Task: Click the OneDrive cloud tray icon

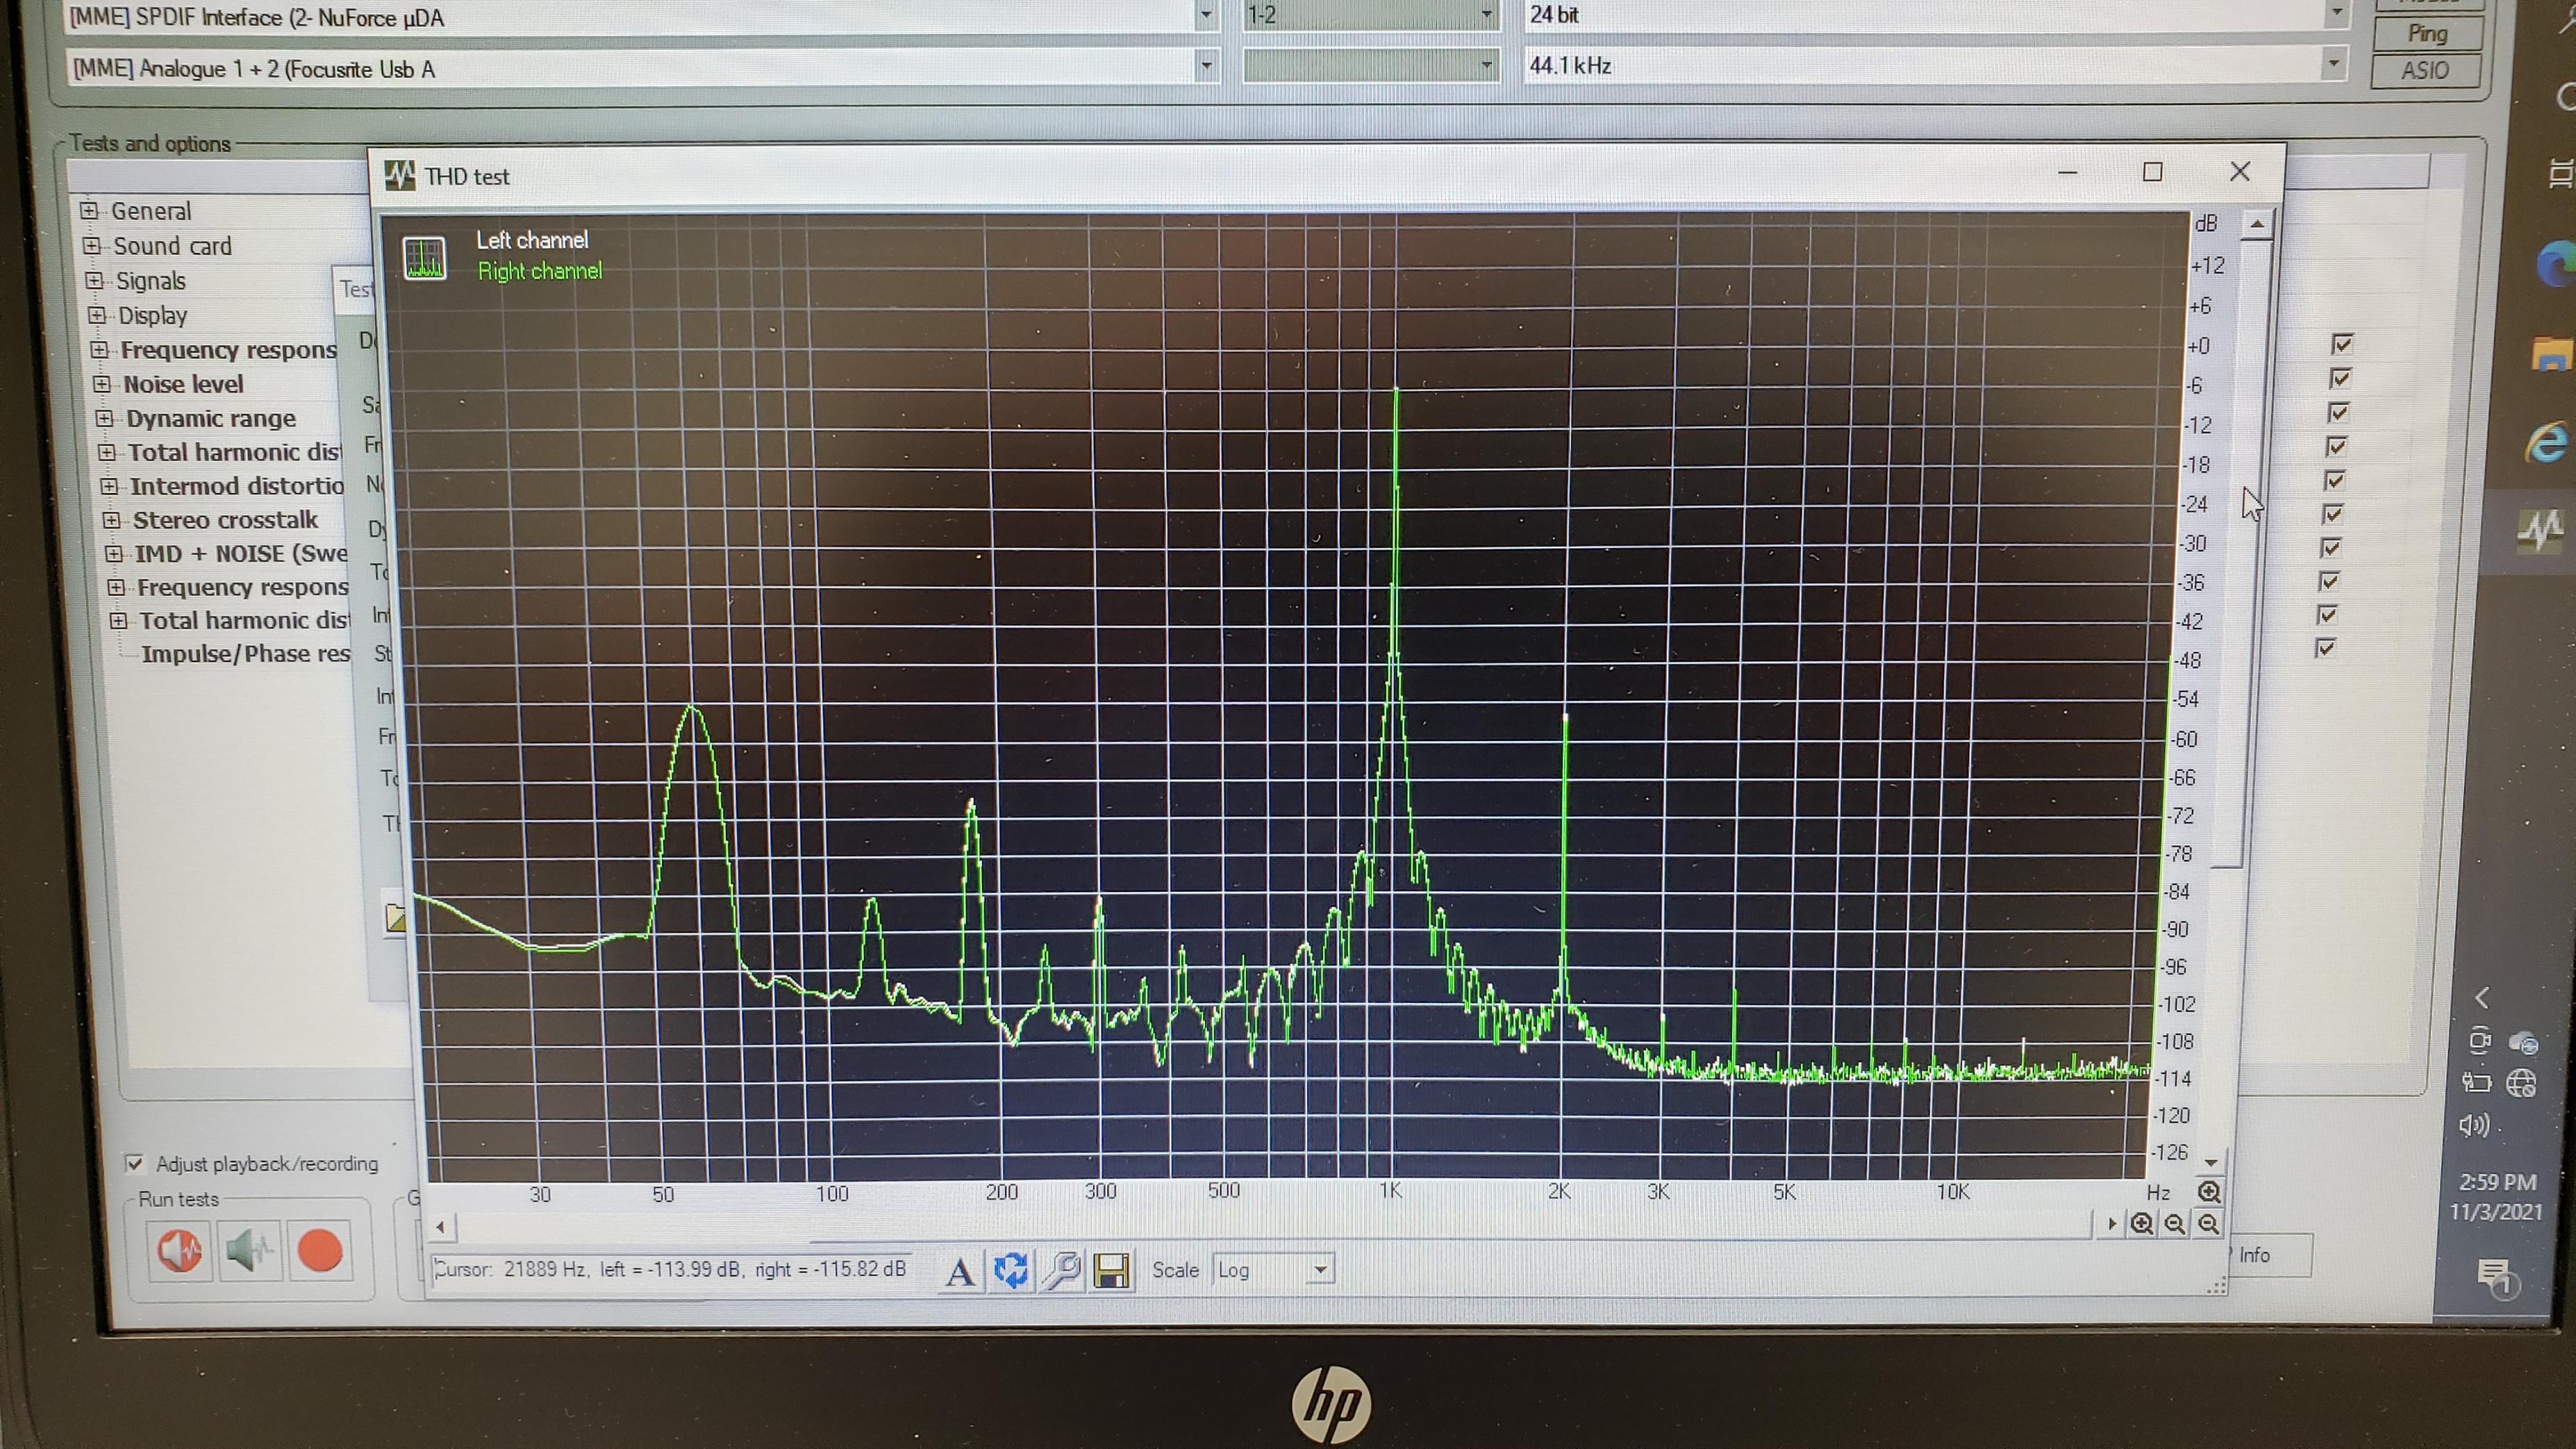Action: [x=2523, y=1043]
